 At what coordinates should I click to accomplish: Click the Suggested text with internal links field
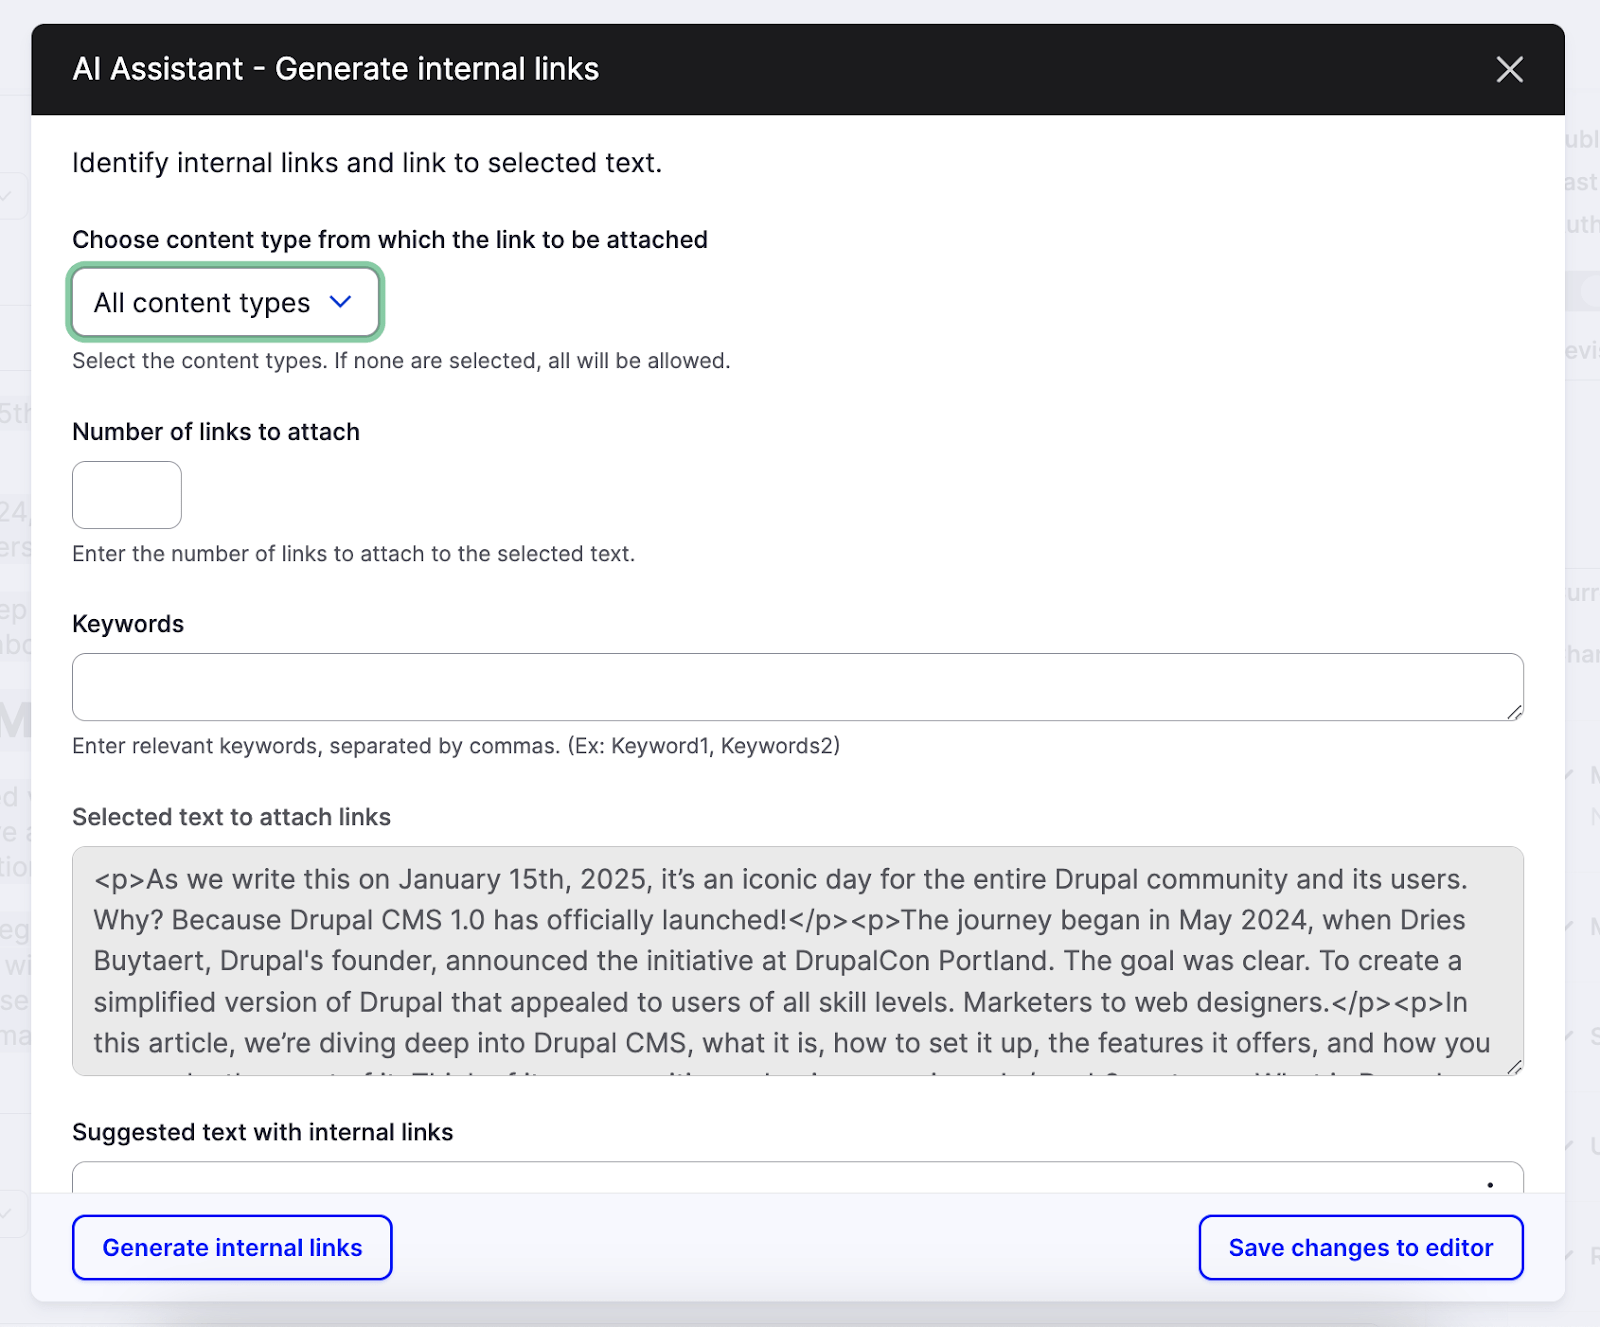796,1177
